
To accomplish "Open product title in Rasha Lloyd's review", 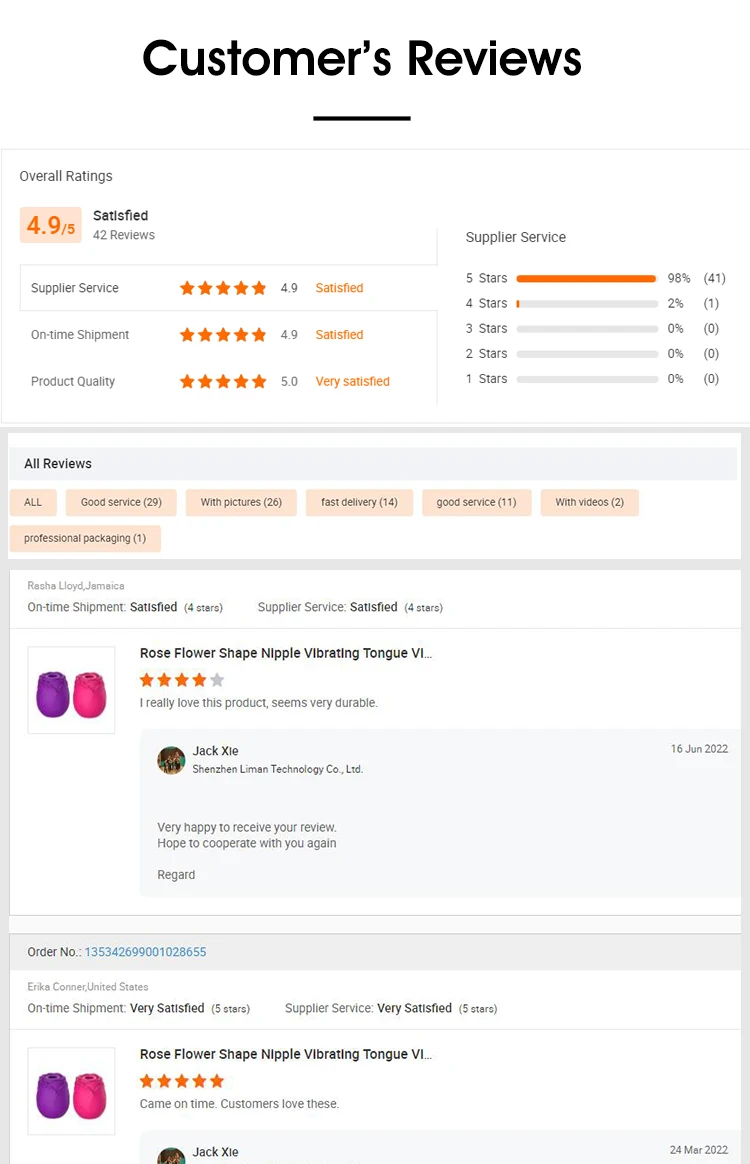I will pos(286,653).
